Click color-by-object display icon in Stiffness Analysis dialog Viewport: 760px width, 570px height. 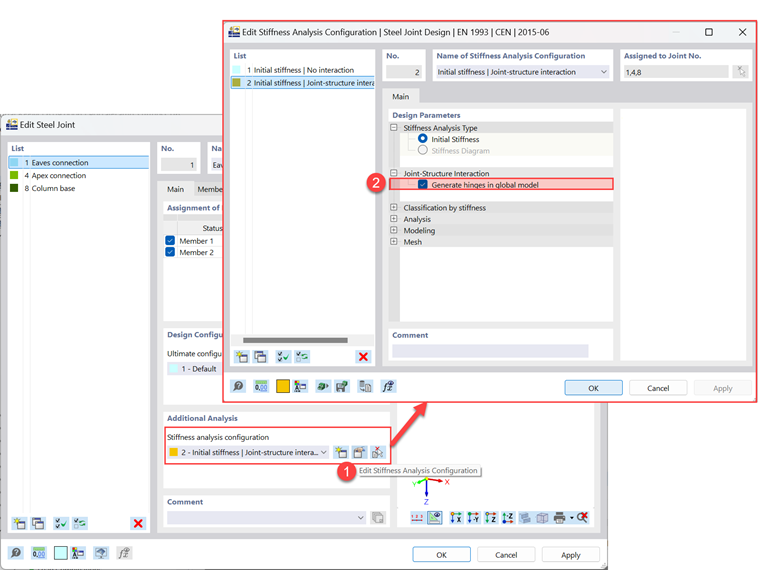click(301, 386)
